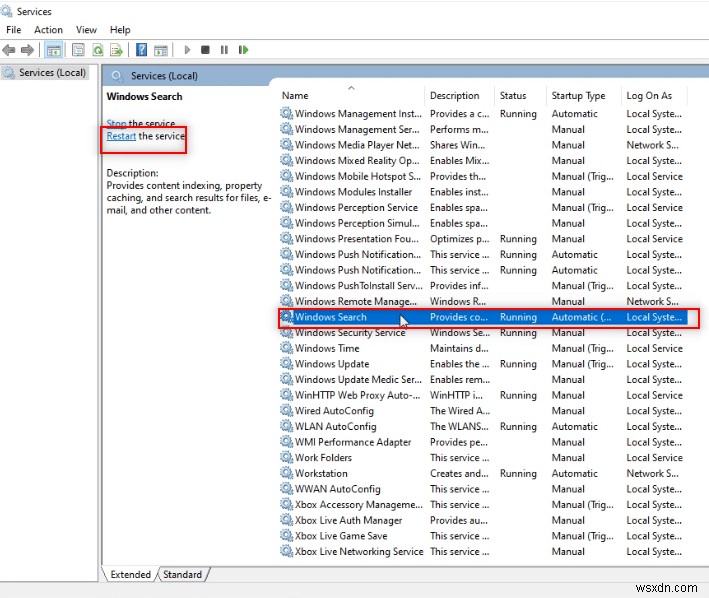Open Help via blue question mark icon
Viewport: 709px width, 598px height.
click(142, 50)
